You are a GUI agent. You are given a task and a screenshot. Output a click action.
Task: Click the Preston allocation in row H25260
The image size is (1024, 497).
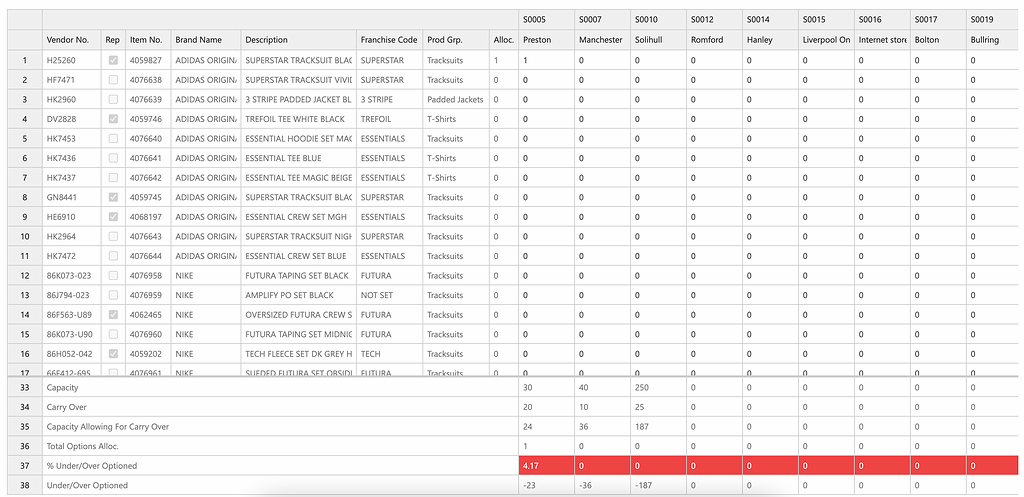click(x=546, y=60)
